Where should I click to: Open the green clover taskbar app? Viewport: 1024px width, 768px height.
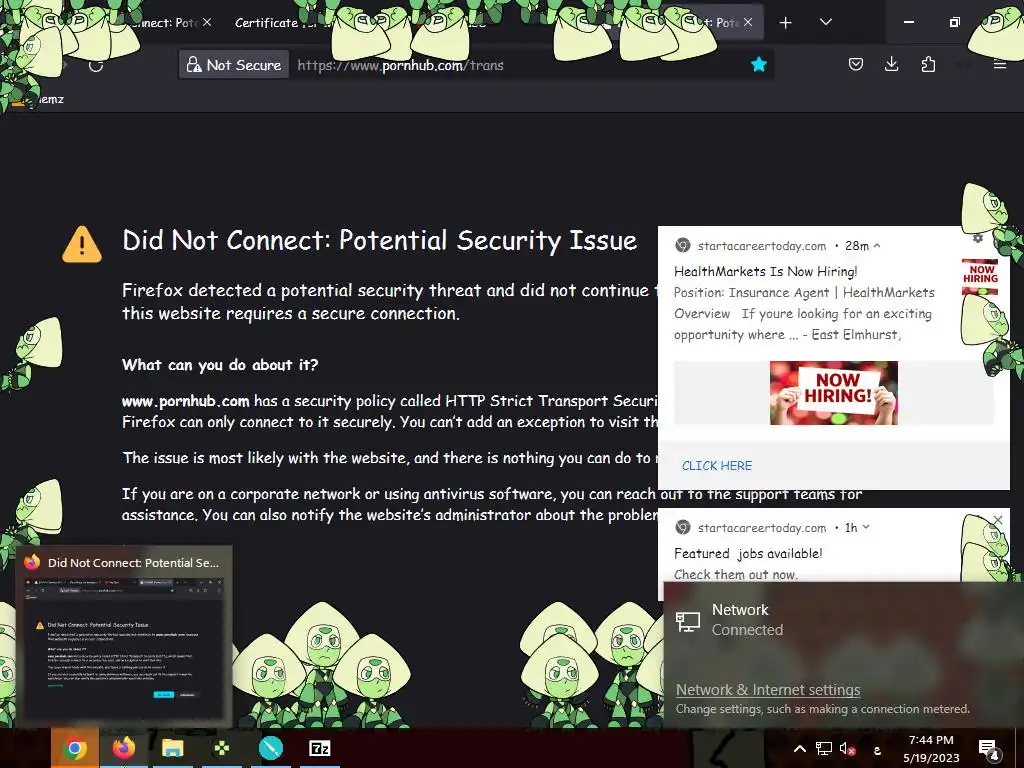pyautogui.click(x=221, y=748)
